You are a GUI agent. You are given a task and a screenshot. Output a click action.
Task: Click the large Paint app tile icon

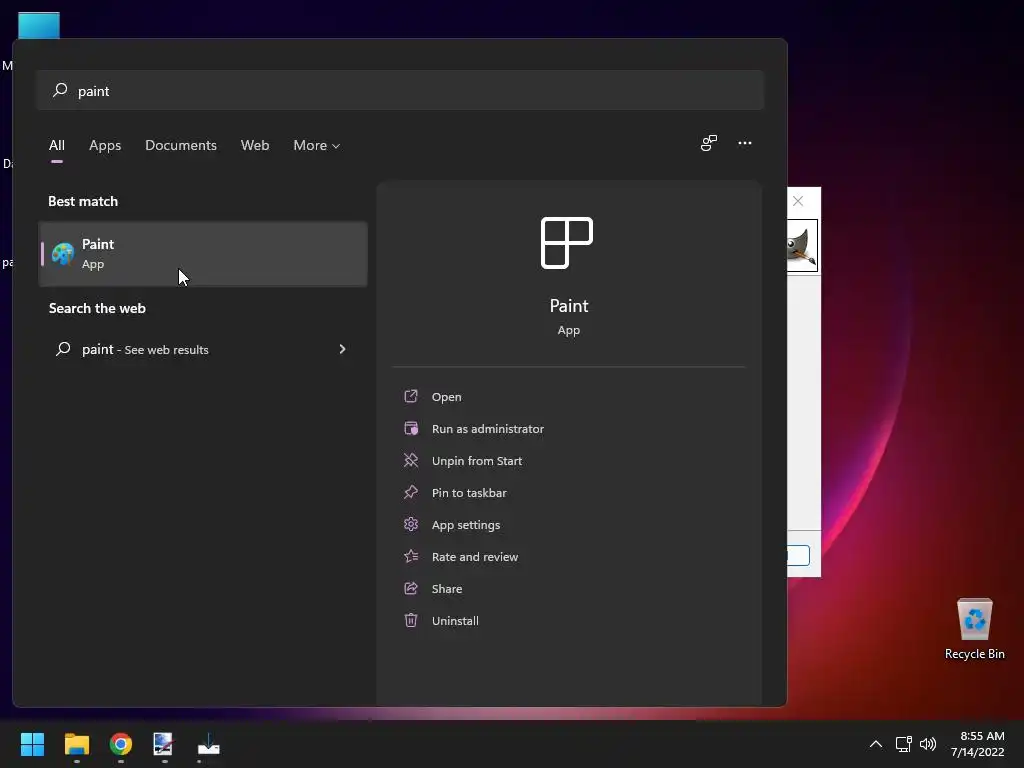click(567, 243)
